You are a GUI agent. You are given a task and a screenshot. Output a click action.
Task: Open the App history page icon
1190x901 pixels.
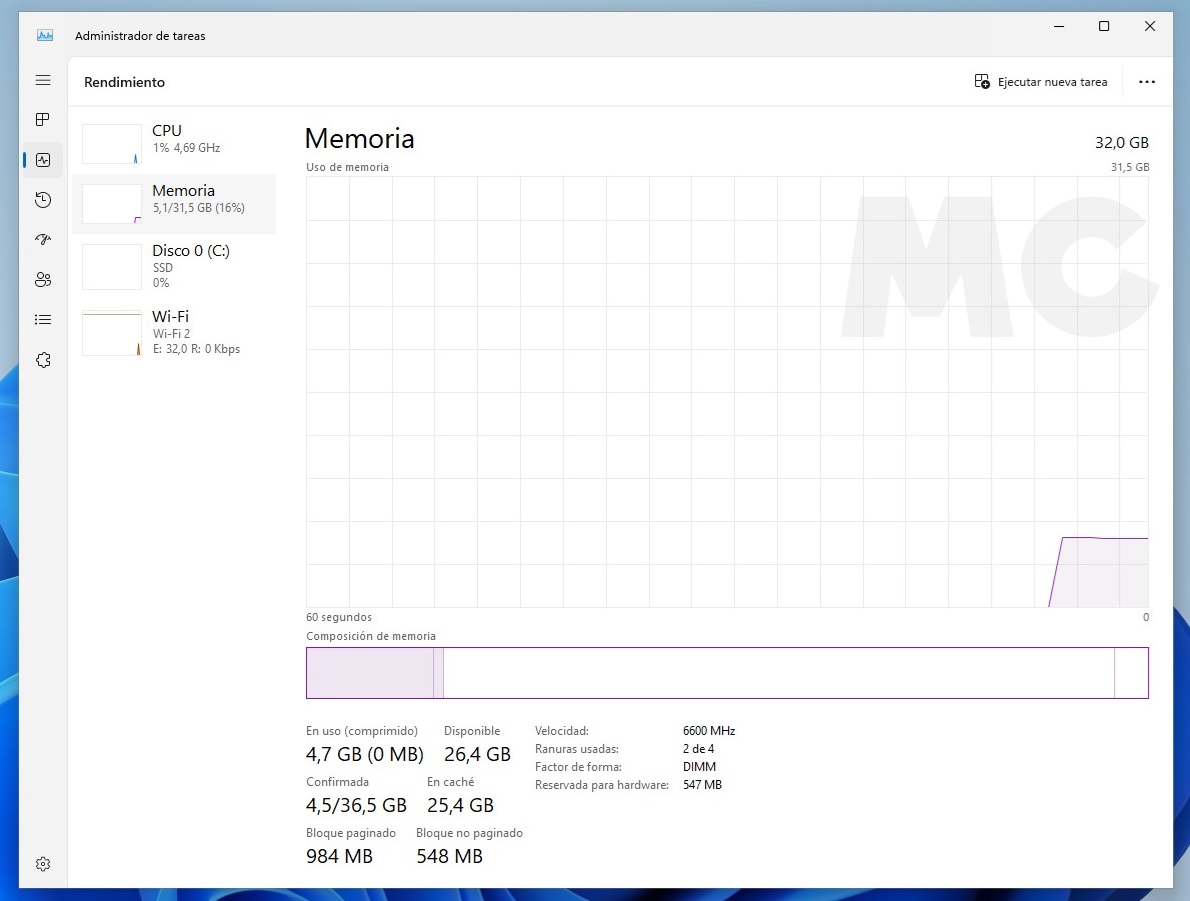pos(43,200)
